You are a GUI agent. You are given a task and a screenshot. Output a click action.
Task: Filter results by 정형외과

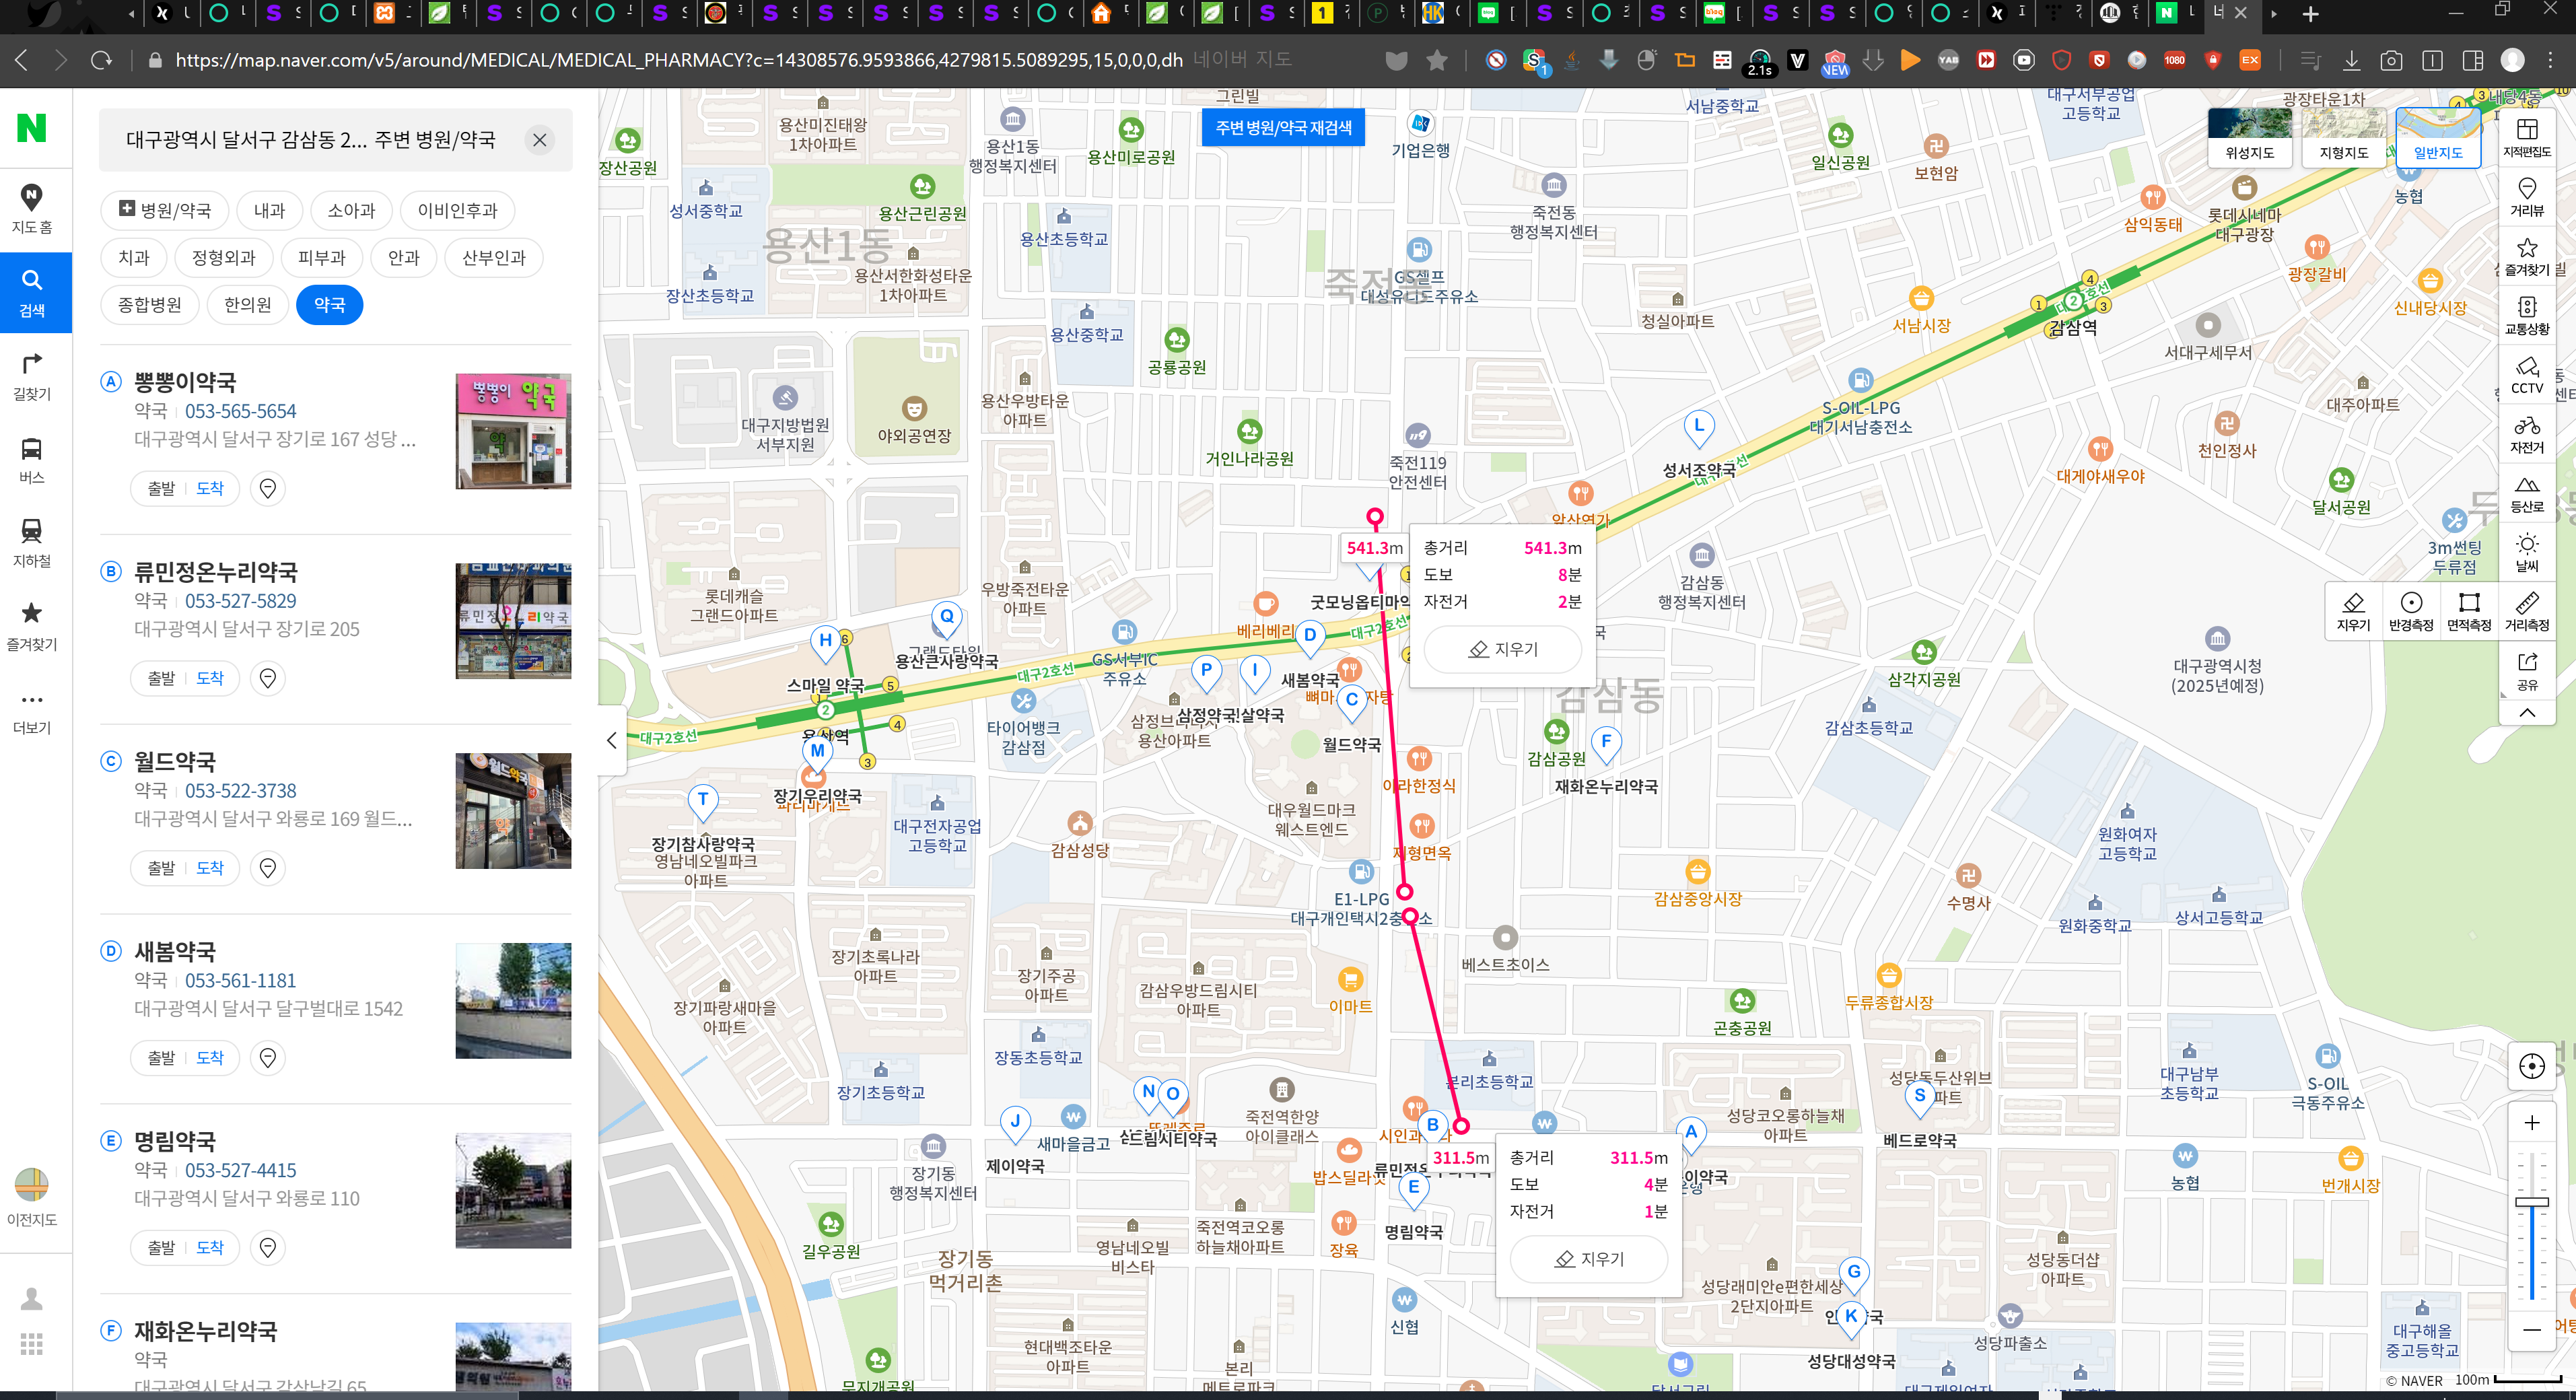[x=224, y=257]
